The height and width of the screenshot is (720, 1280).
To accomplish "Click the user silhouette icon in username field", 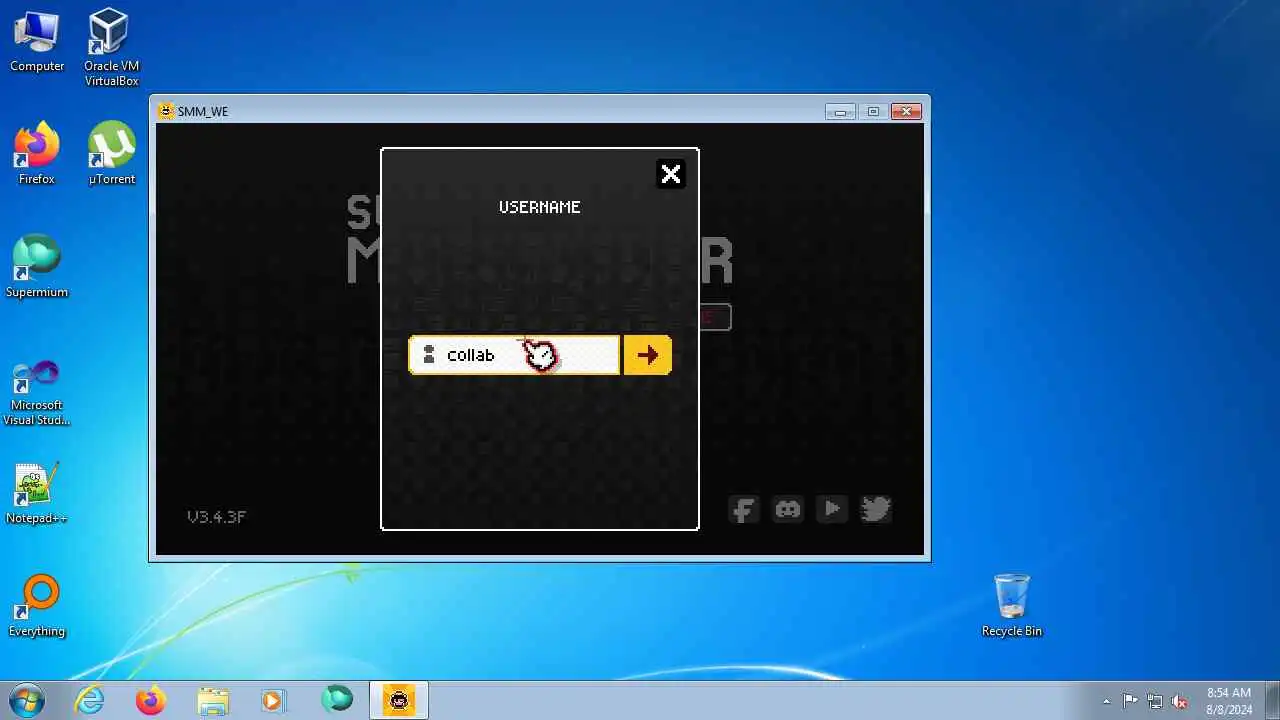I will click(429, 355).
